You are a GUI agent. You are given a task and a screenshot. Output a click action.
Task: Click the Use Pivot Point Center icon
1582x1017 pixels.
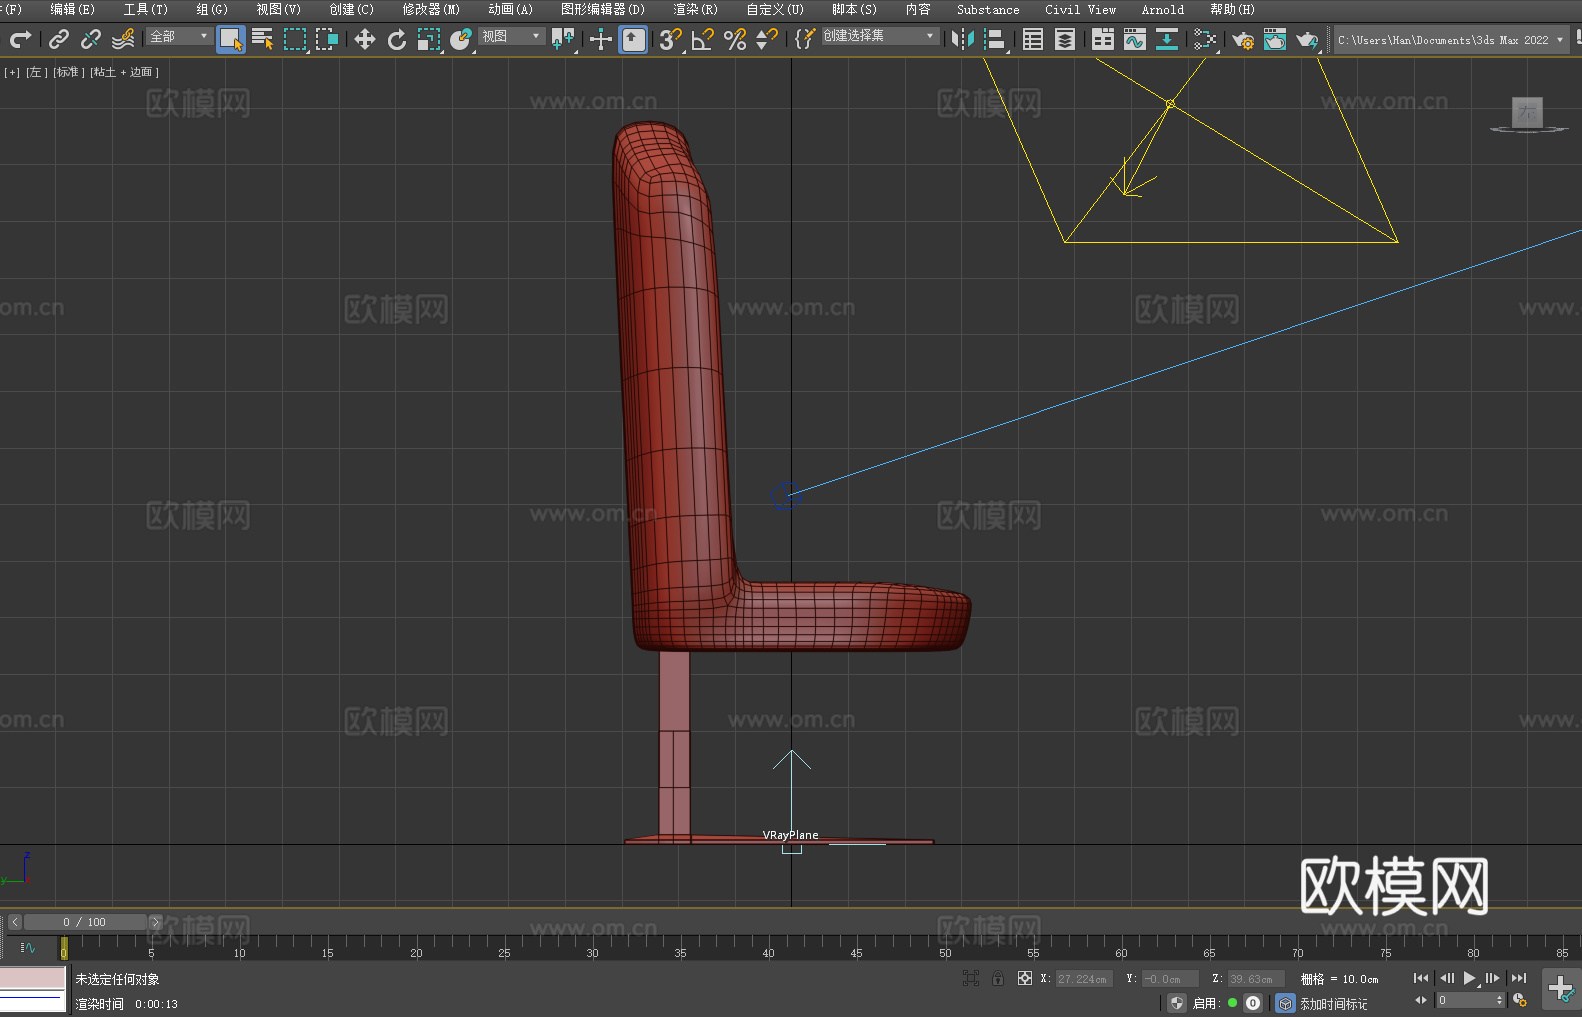click(563, 39)
